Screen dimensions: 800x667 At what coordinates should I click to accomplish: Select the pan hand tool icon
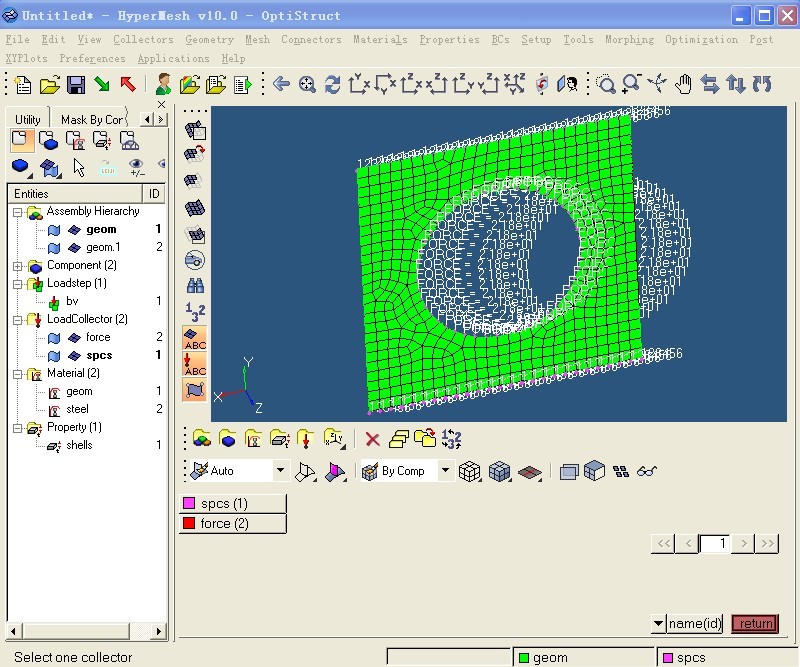683,84
